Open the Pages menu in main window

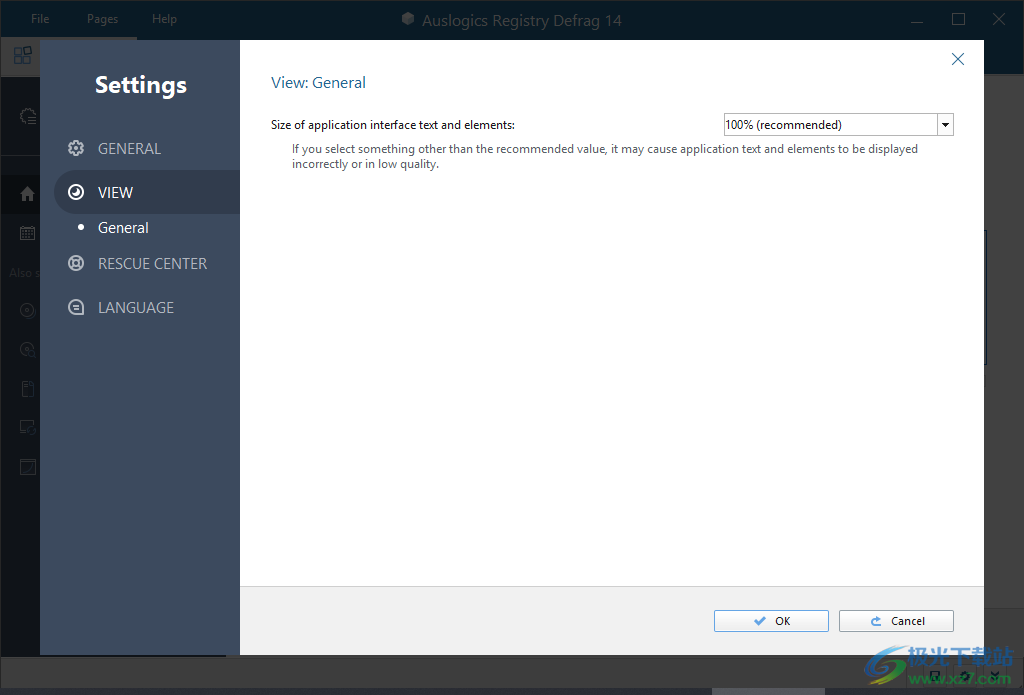point(103,19)
